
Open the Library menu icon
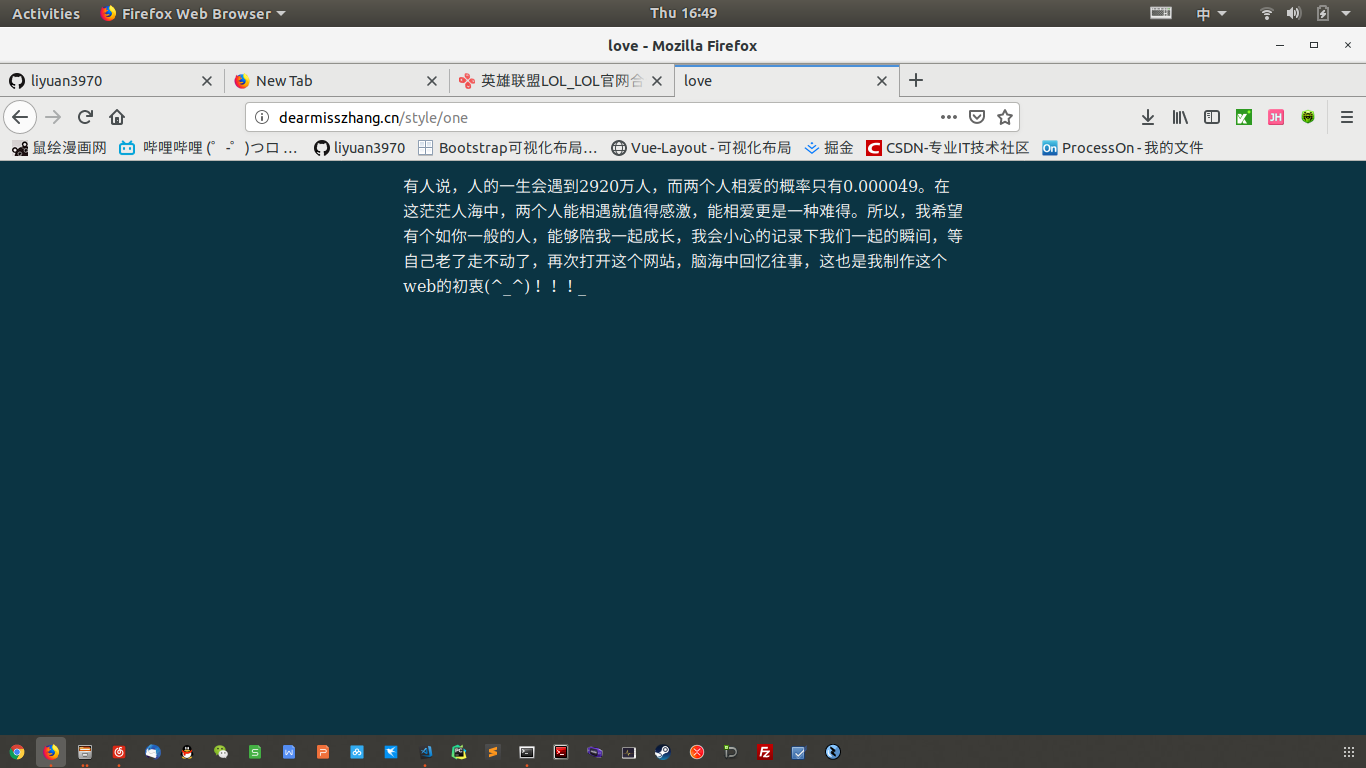(1180, 117)
